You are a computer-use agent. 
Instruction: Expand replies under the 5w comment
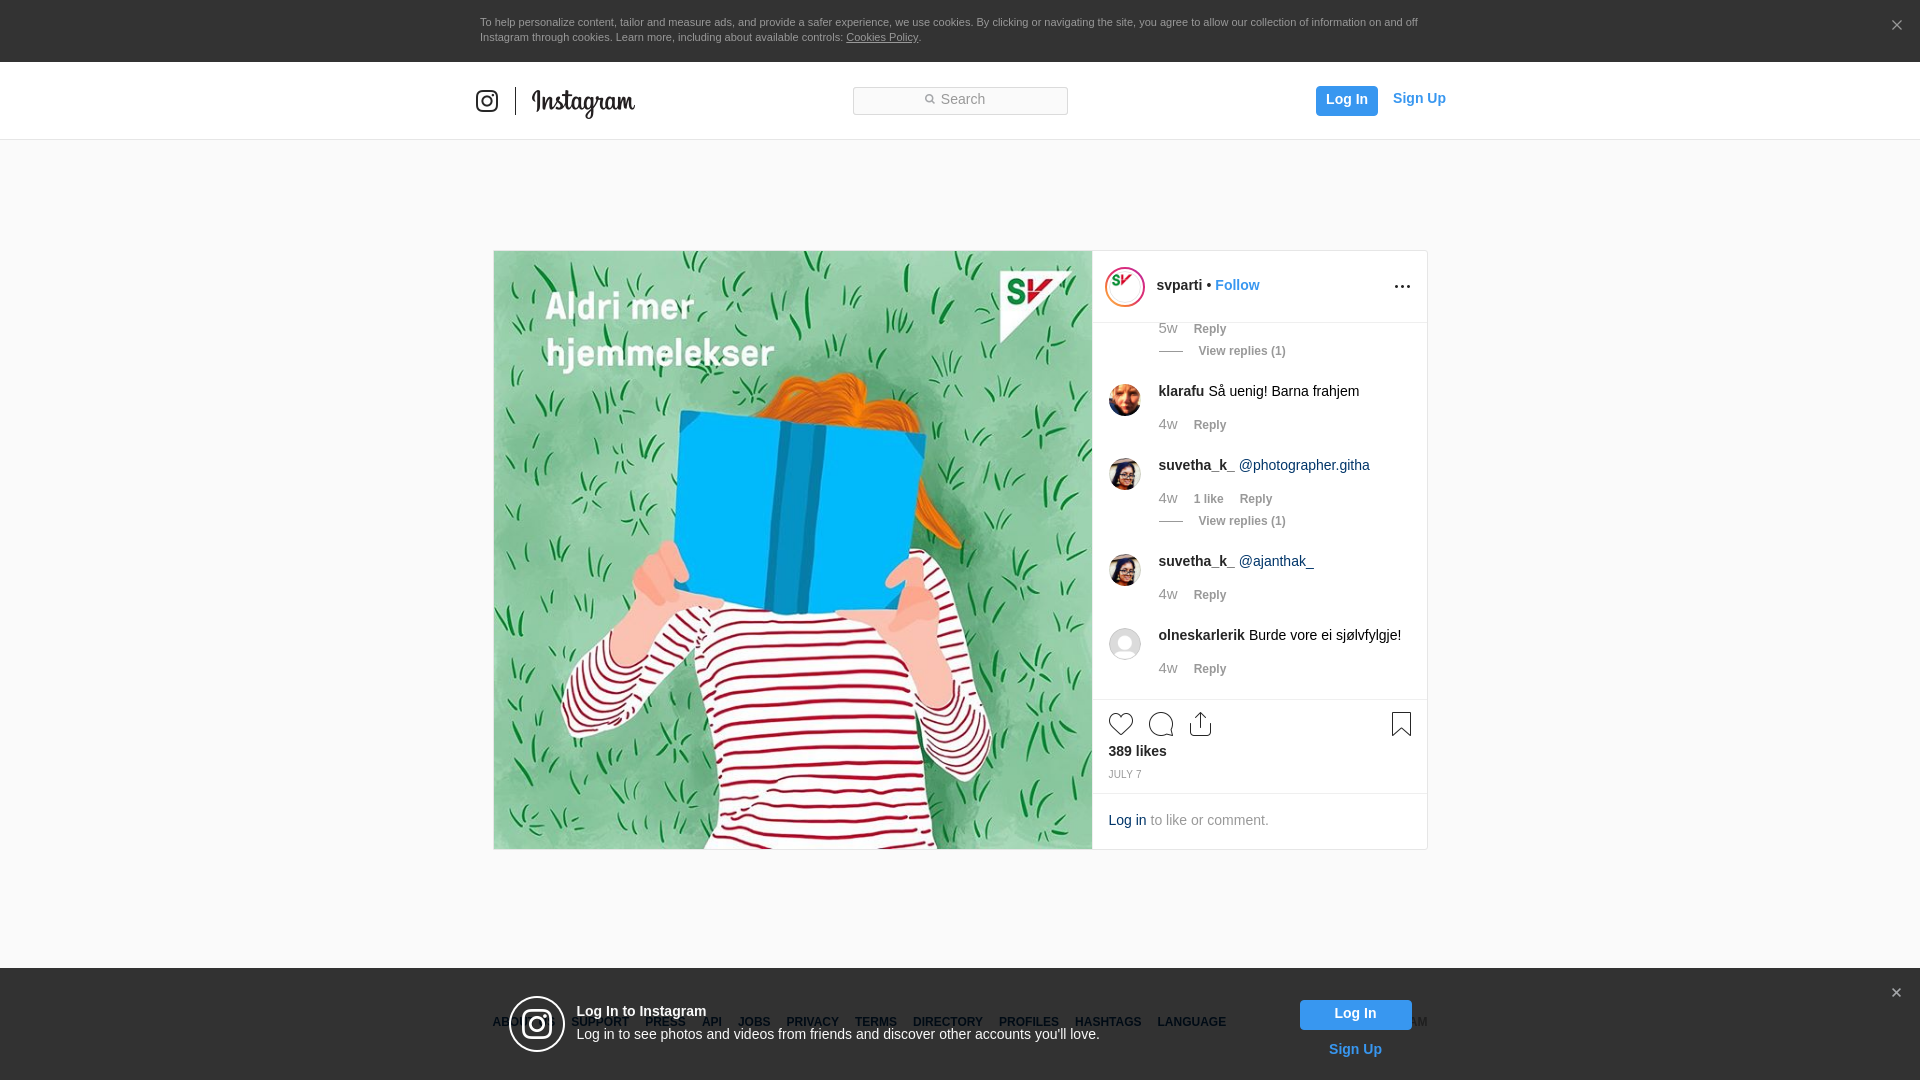(1242, 351)
